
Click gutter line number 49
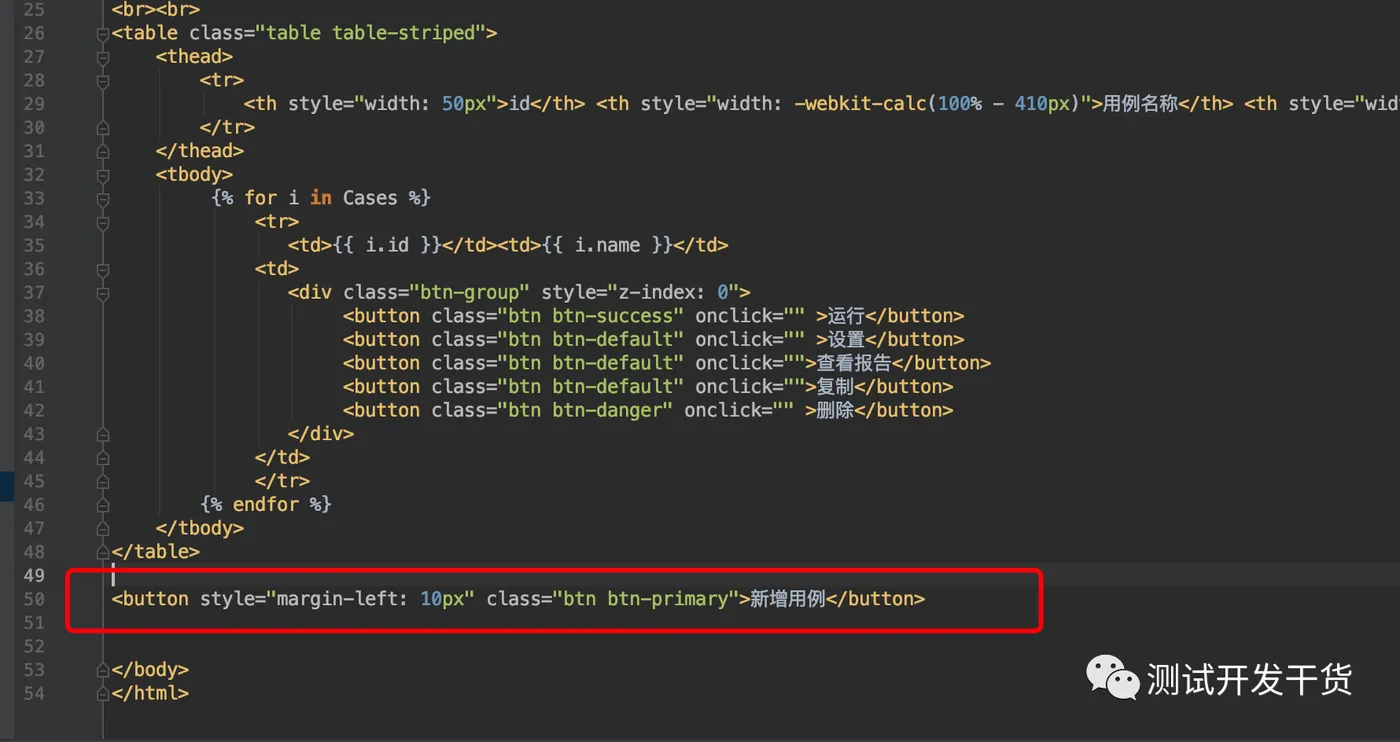(34, 575)
